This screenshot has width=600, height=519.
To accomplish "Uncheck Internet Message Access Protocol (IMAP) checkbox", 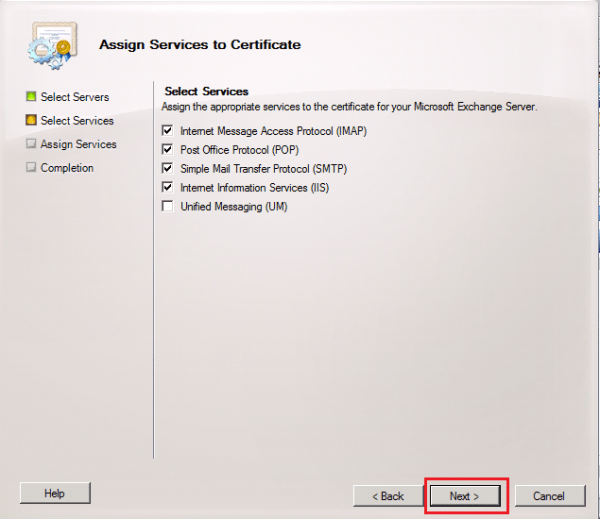I will coord(167,131).
